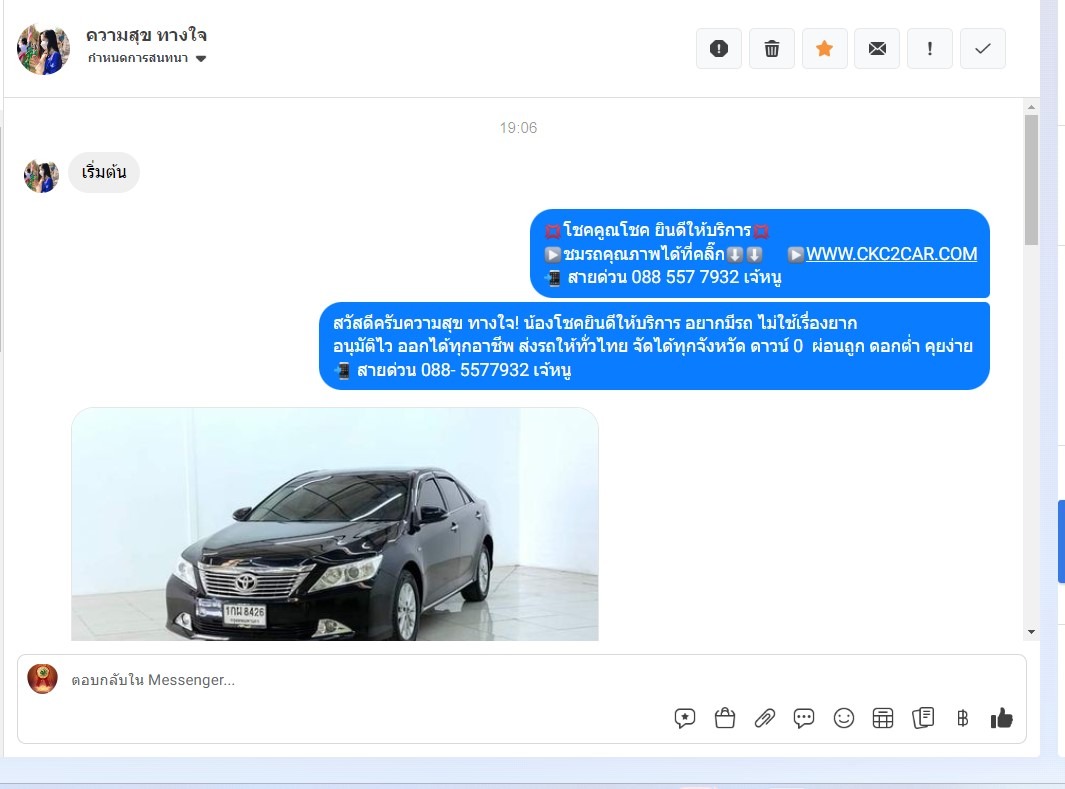Screen dimensions: 1065x789
Task: Open the WWW.CKC2CAR.COM link
Action: [x=891, y=254]
